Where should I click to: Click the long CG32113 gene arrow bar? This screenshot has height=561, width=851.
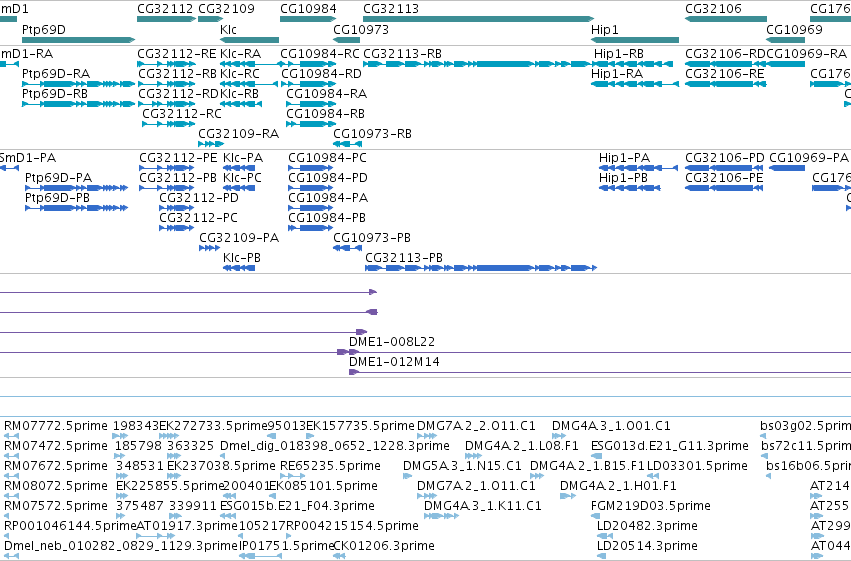tap(478, 19)
